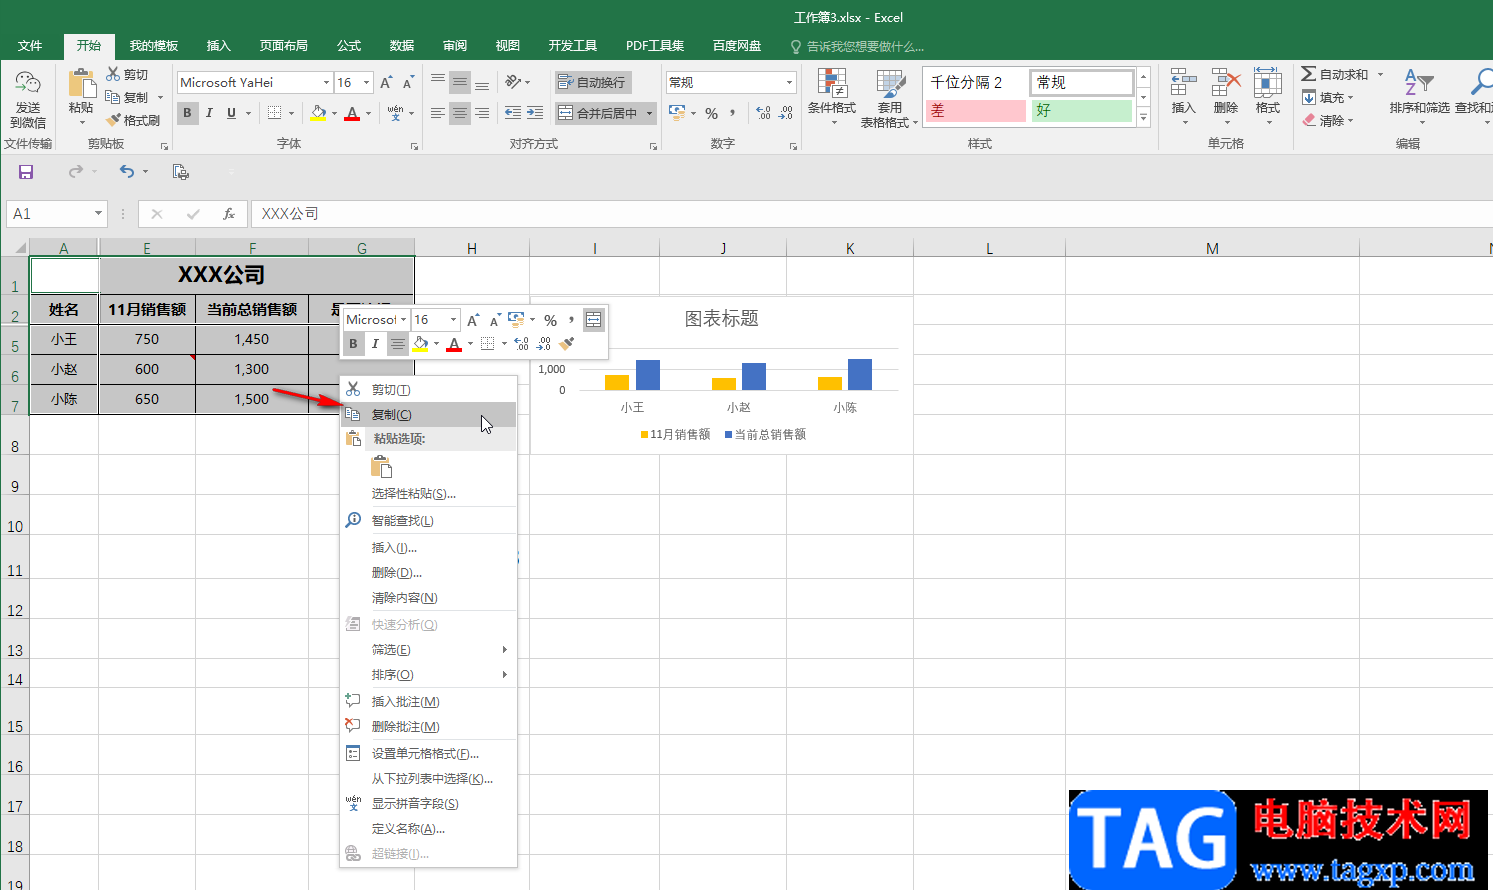Toggle middle vertical alignment in ribbon

460,82
